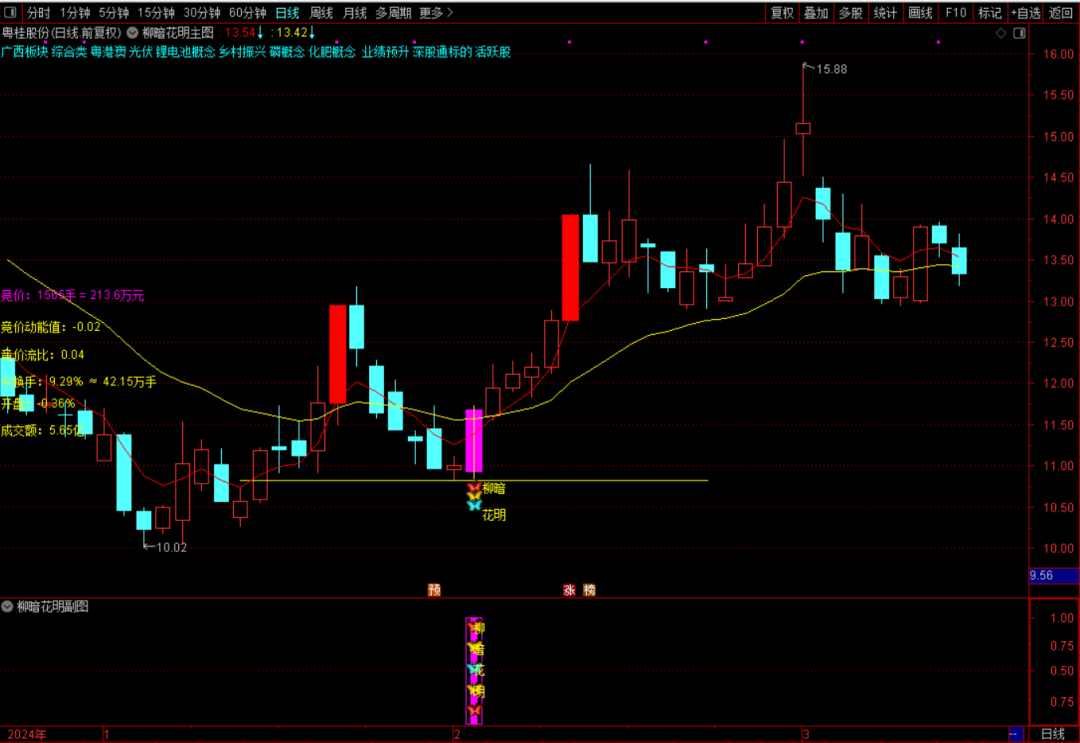Toggle the left sidebar panel icon
This screenshot has width=1080, height=743.
click(x=10, y=12)
